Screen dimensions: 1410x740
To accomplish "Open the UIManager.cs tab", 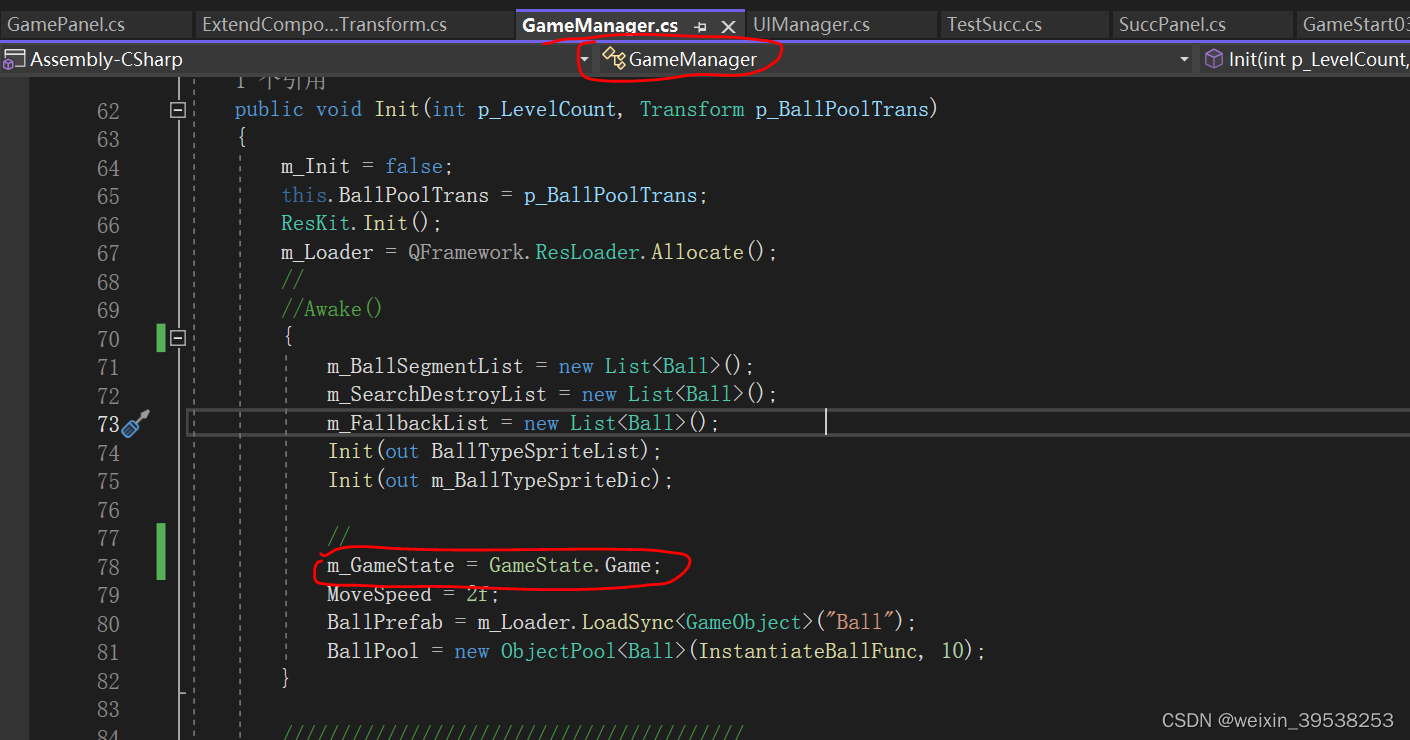I will click(x=811, y=25).
